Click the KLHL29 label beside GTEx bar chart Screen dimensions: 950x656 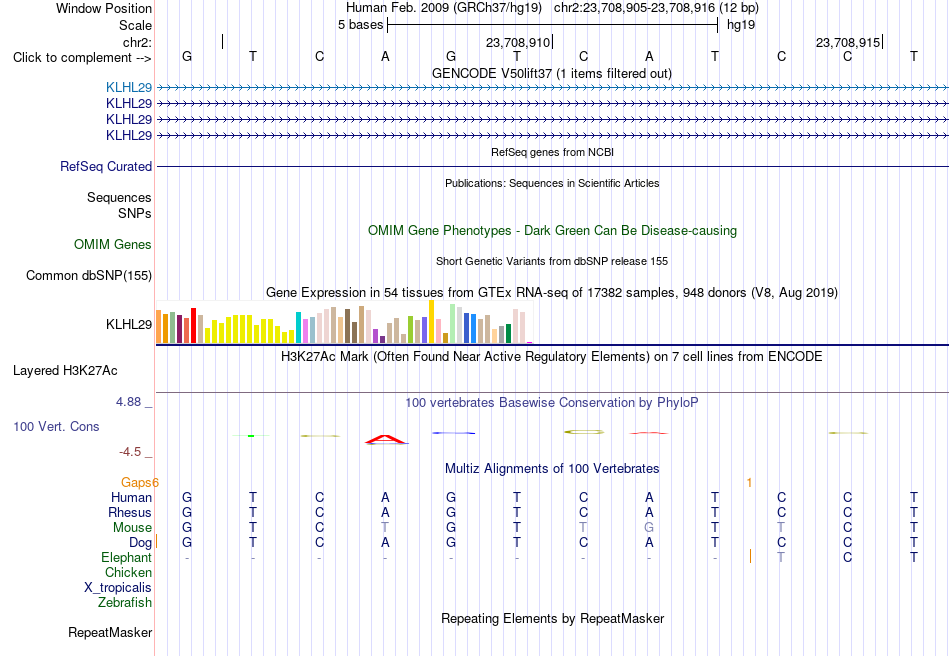click(128, 324)
